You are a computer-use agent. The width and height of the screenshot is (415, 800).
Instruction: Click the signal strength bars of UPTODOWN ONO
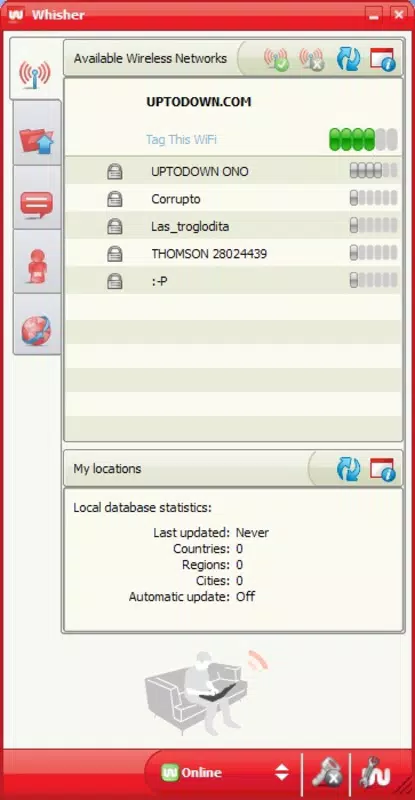tap(373, 170)
